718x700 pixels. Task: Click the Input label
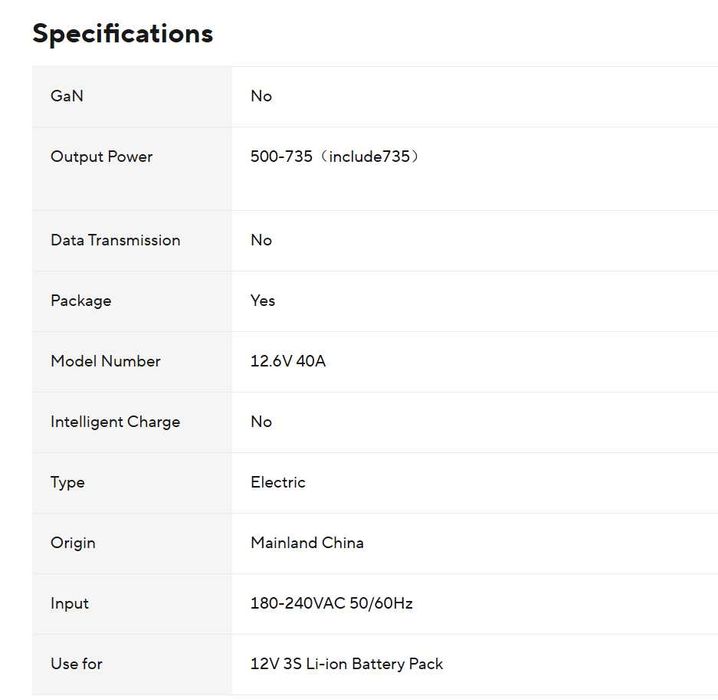[x=70, y=604]
